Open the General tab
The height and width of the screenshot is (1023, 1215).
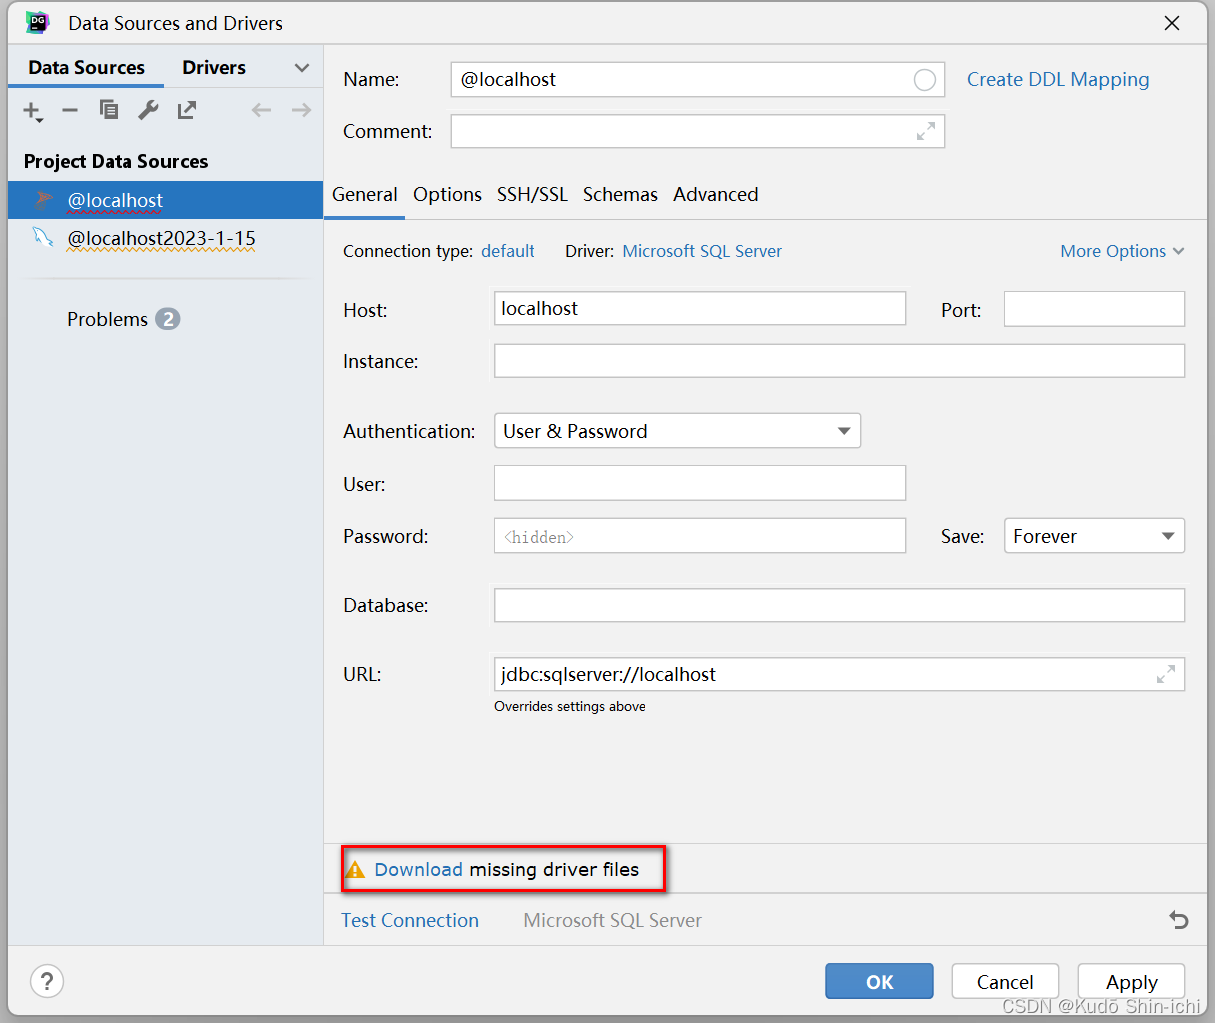[364, 195]
